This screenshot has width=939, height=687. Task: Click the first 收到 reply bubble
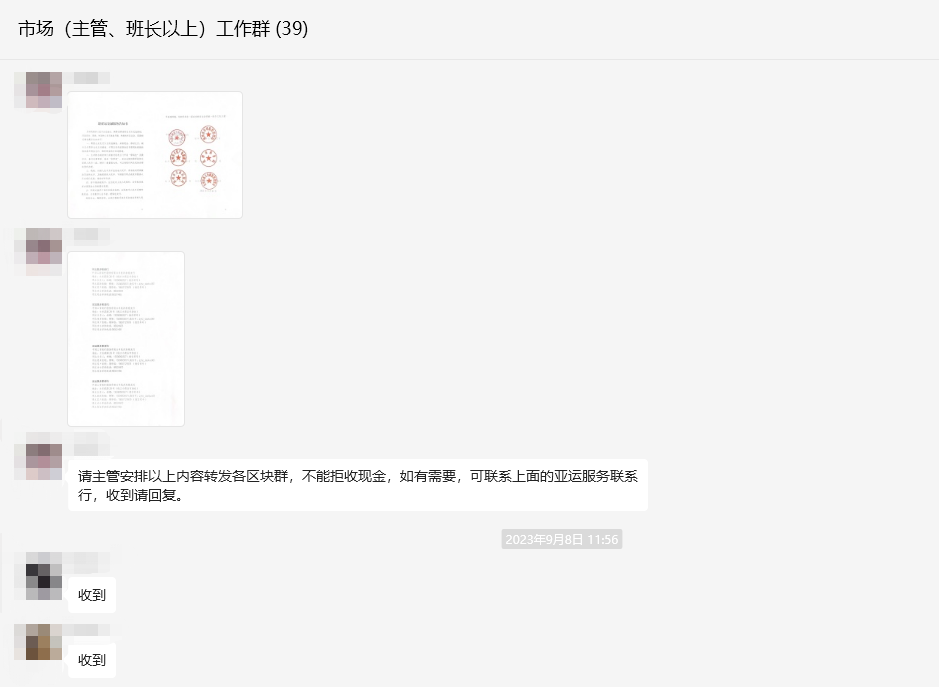pos(91,594)
